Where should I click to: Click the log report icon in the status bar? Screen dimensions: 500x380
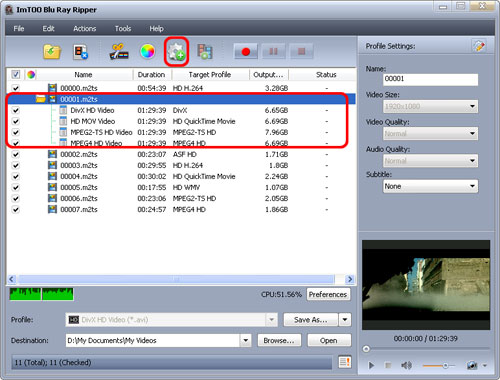tap(345, 362)
